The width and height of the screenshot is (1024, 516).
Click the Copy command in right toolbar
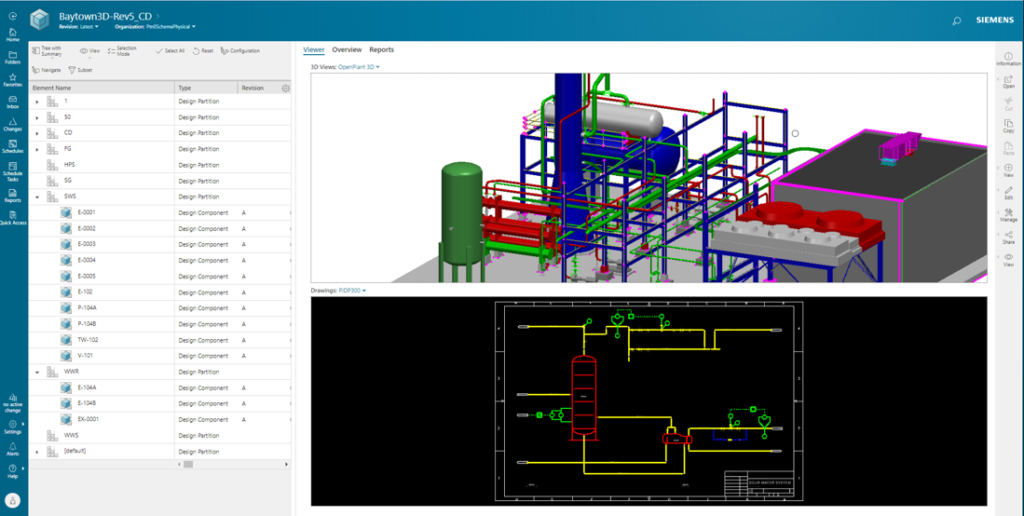(1008, 126)
